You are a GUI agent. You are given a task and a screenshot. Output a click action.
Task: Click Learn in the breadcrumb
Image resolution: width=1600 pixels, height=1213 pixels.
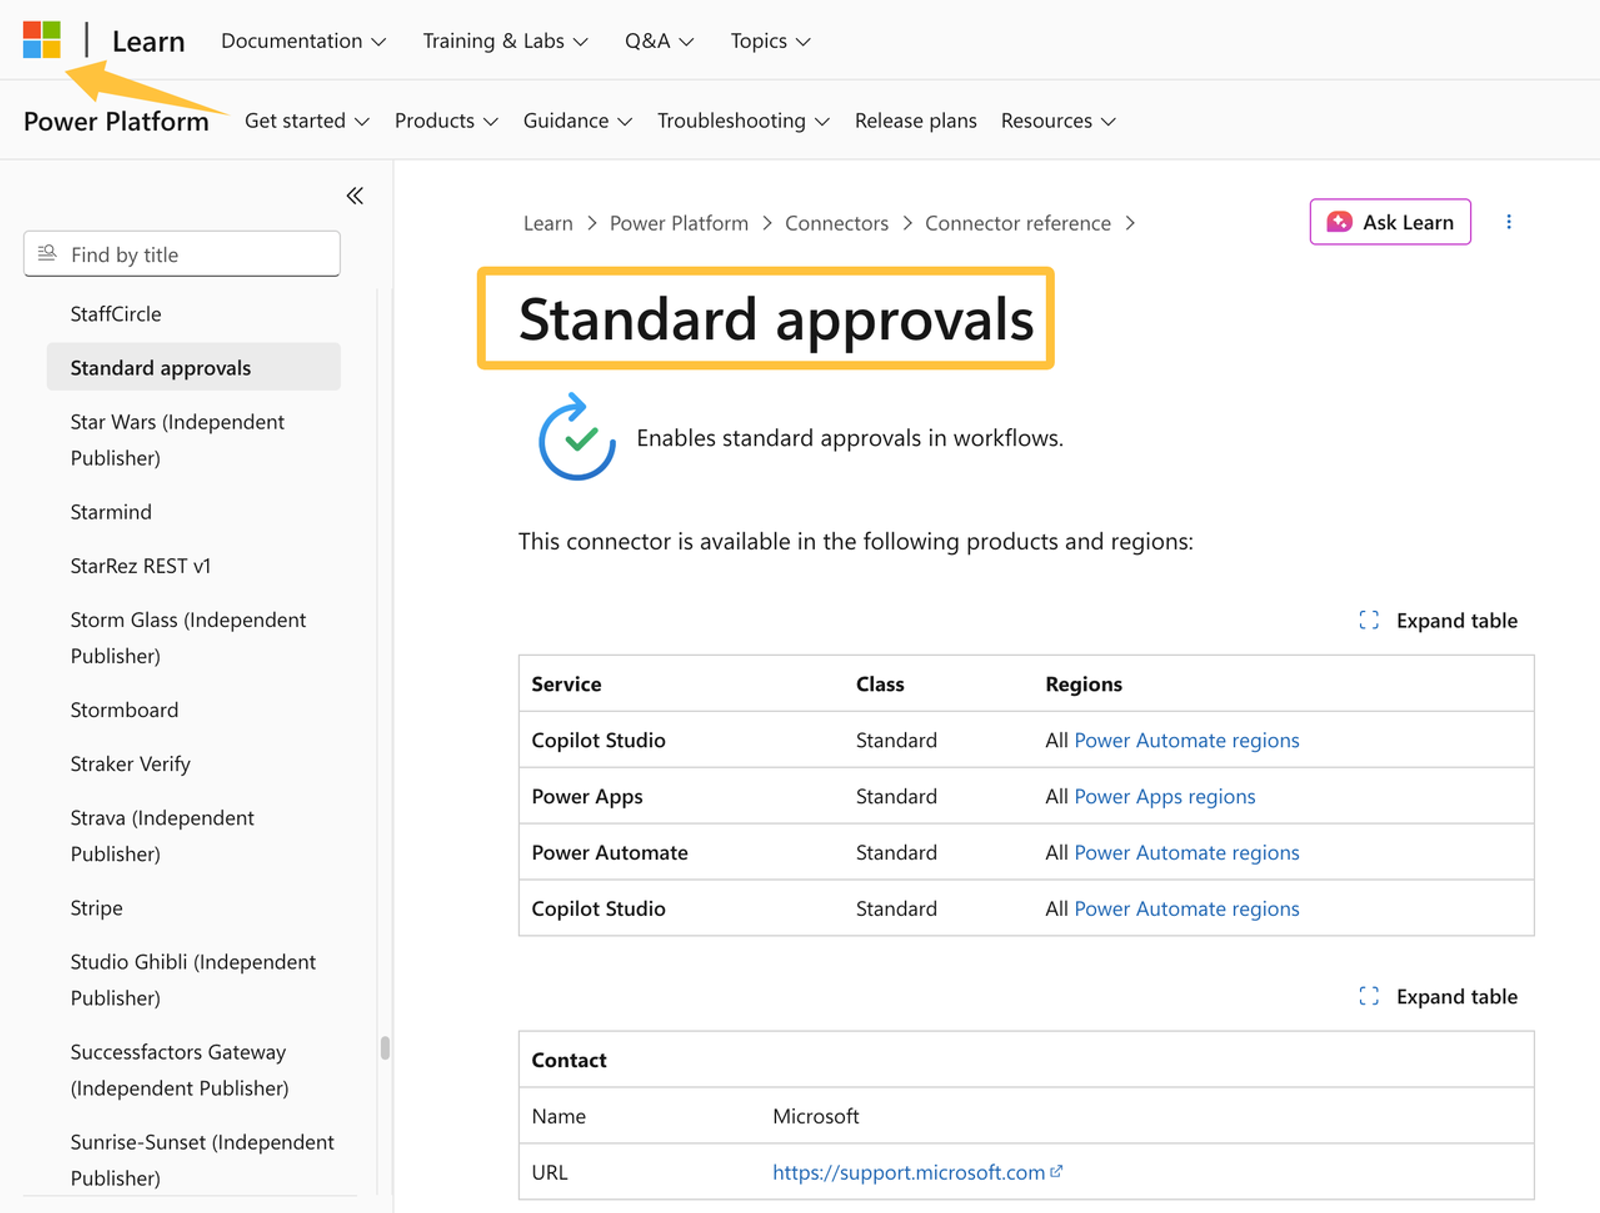[548, 223]
